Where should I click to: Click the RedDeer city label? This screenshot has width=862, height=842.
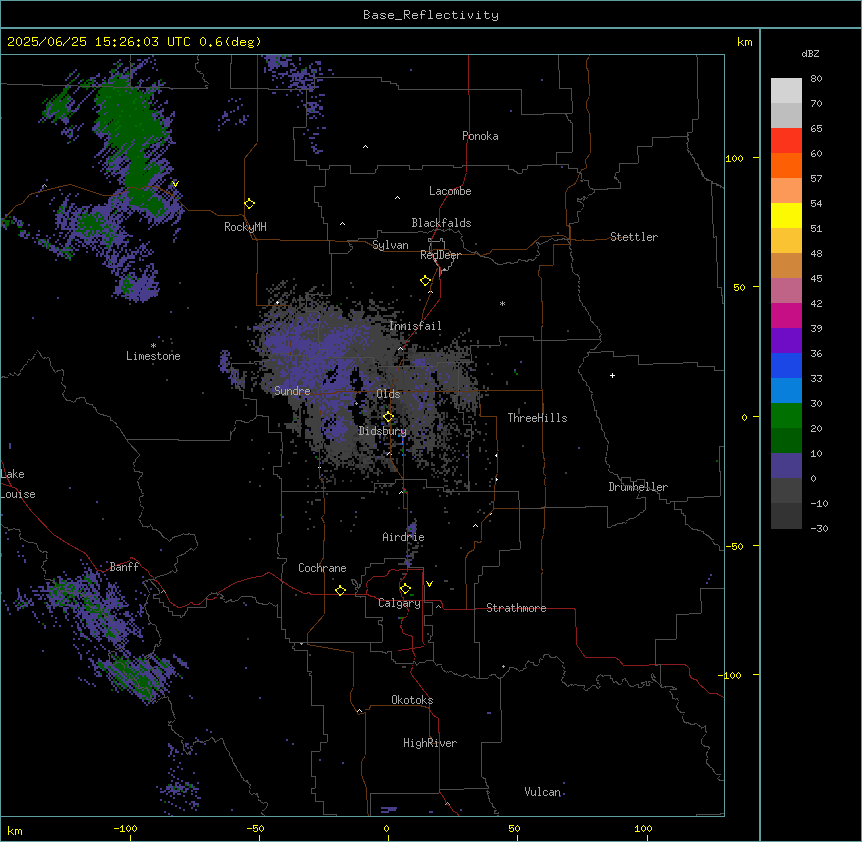[440, 255]
